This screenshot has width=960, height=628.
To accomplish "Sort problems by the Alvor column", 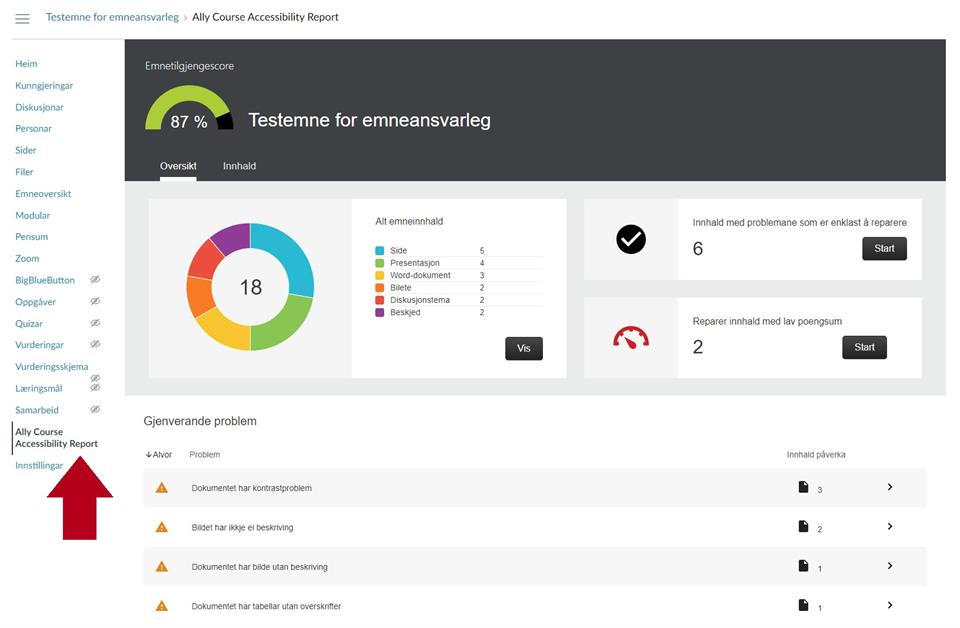I will click(x=159, y=455).
